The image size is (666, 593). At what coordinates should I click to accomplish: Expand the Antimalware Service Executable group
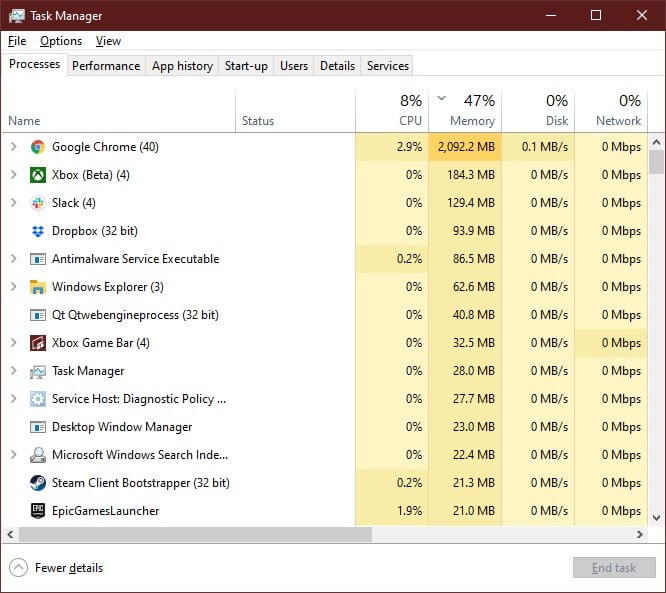tap(14, 259)
